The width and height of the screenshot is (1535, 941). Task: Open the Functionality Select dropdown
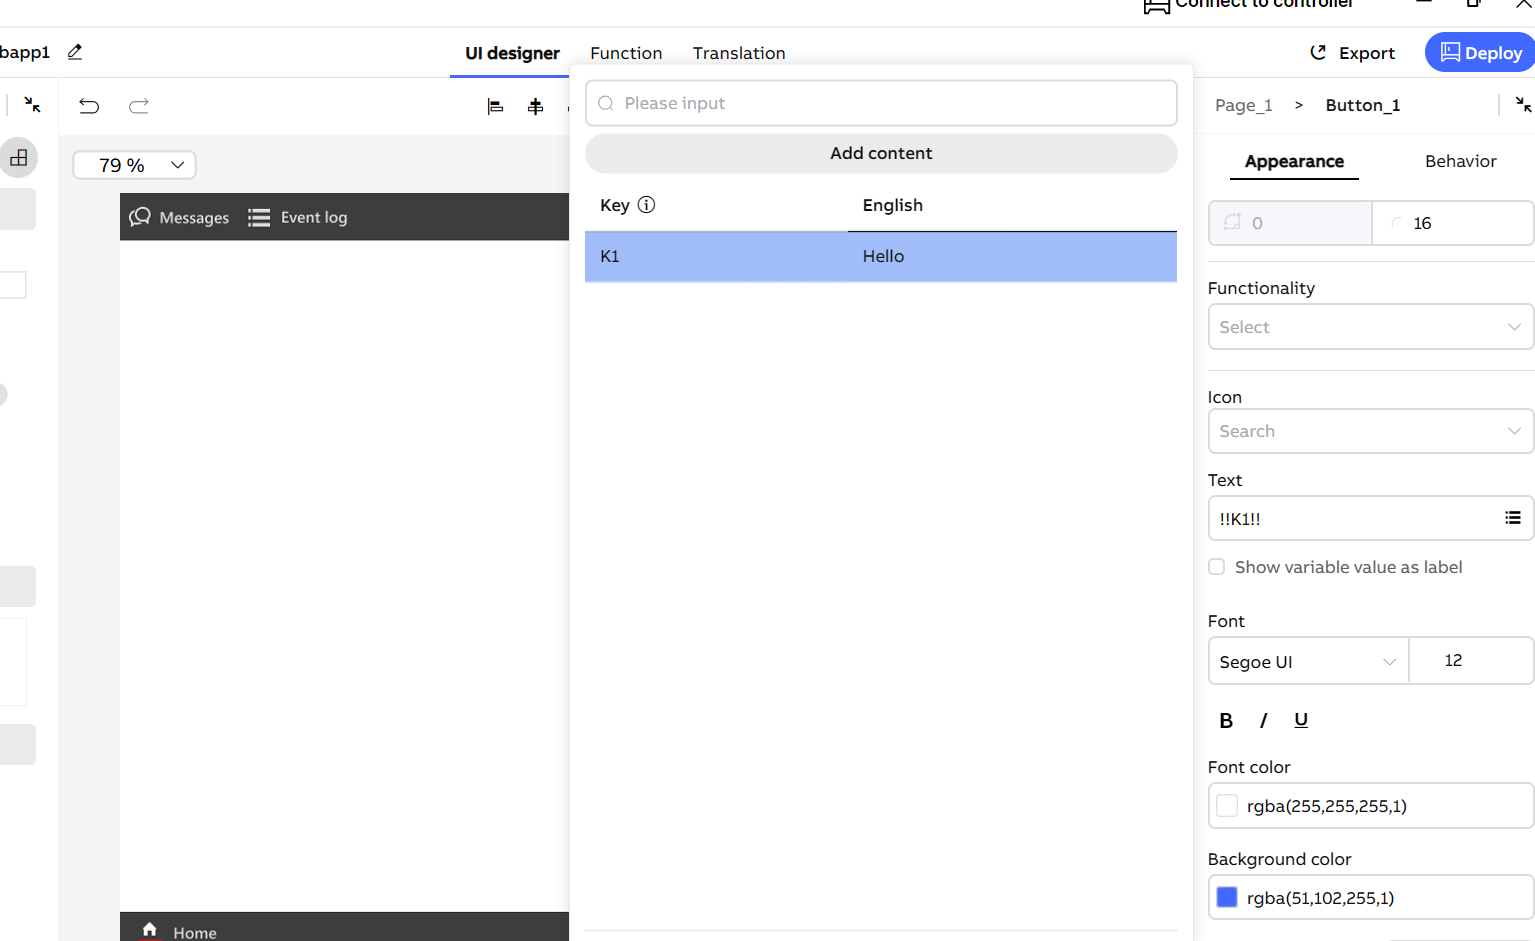coord(1370,327)
